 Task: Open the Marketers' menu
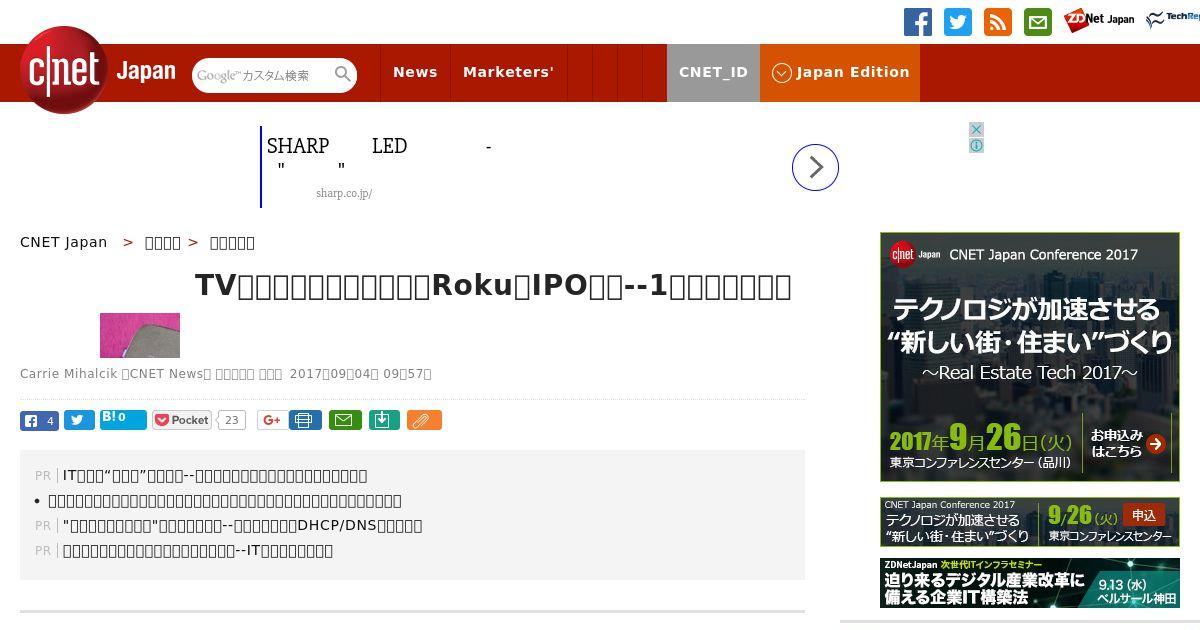508,72
